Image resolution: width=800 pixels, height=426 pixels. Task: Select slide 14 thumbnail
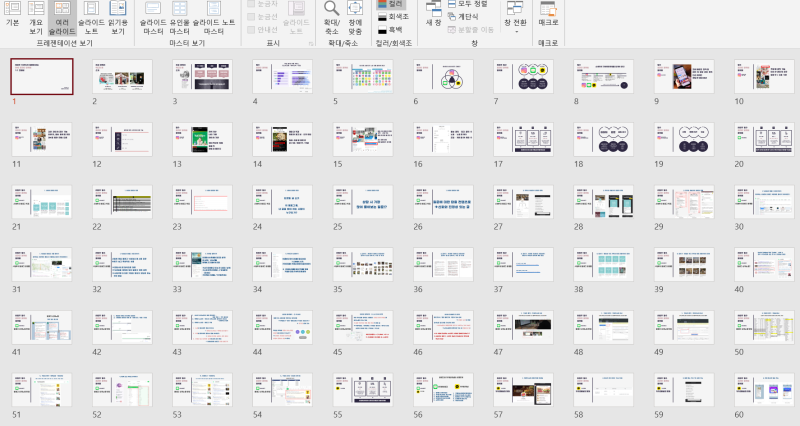[283, 139]
